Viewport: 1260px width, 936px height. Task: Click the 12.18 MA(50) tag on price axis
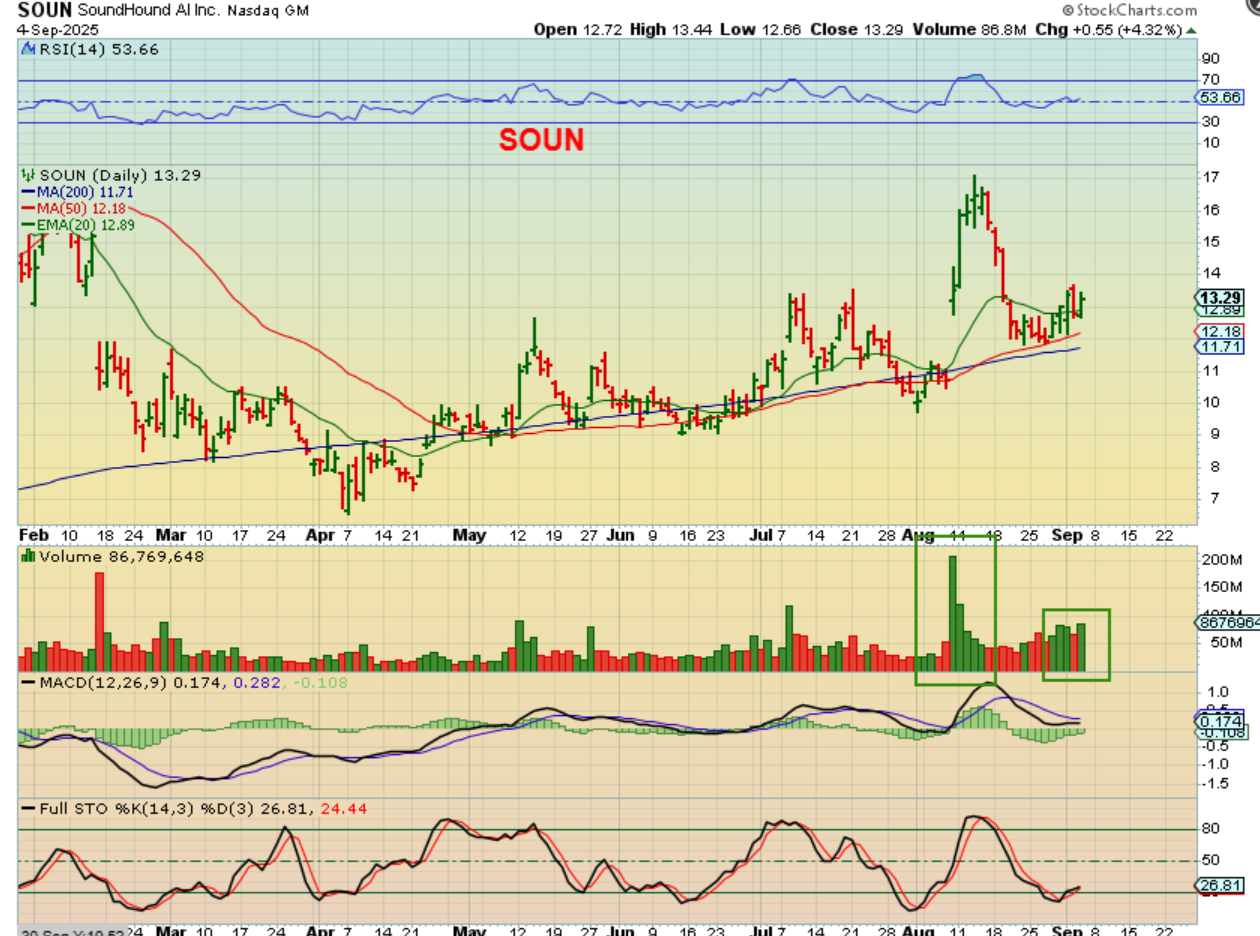click(x=1221, y=331)
